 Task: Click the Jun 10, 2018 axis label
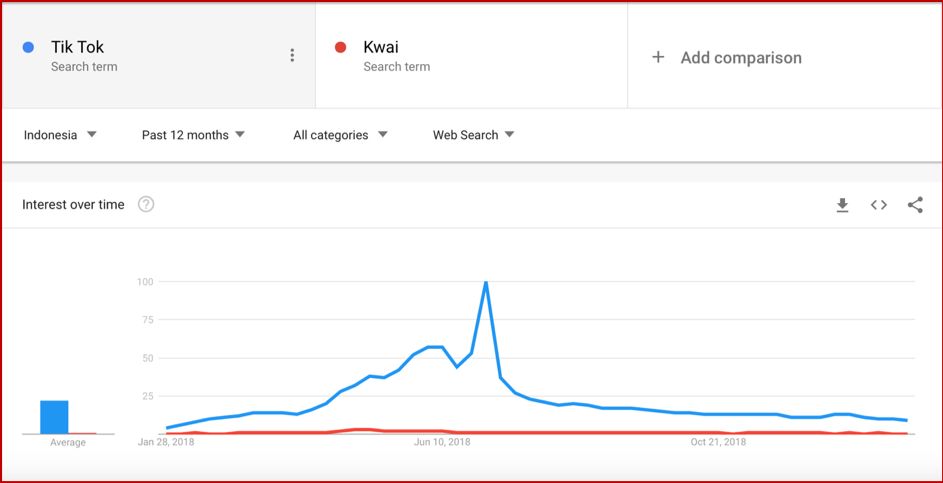coord(442,442)
